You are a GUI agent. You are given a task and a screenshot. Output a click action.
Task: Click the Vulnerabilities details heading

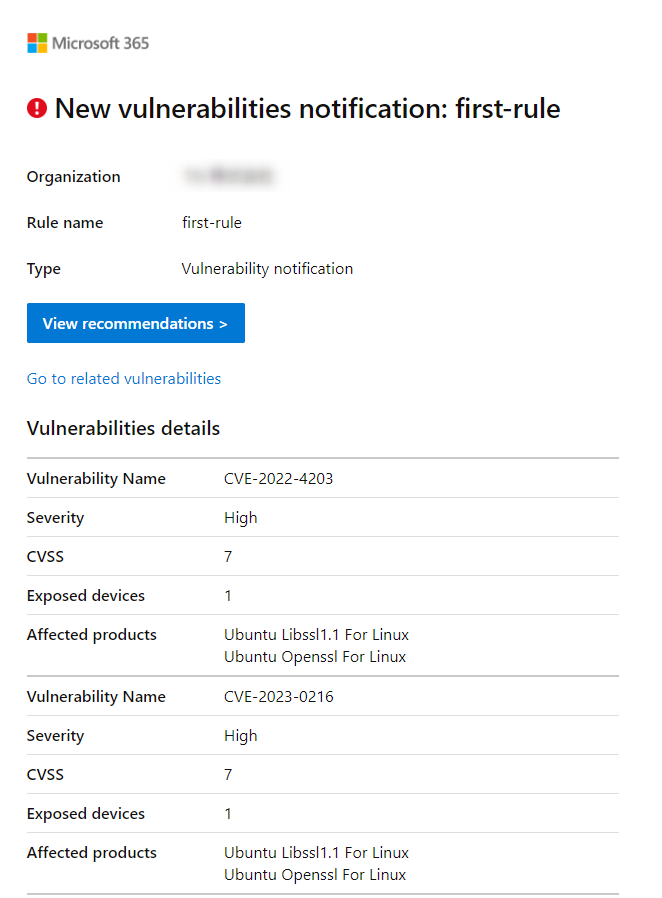[x=123, y=428]
